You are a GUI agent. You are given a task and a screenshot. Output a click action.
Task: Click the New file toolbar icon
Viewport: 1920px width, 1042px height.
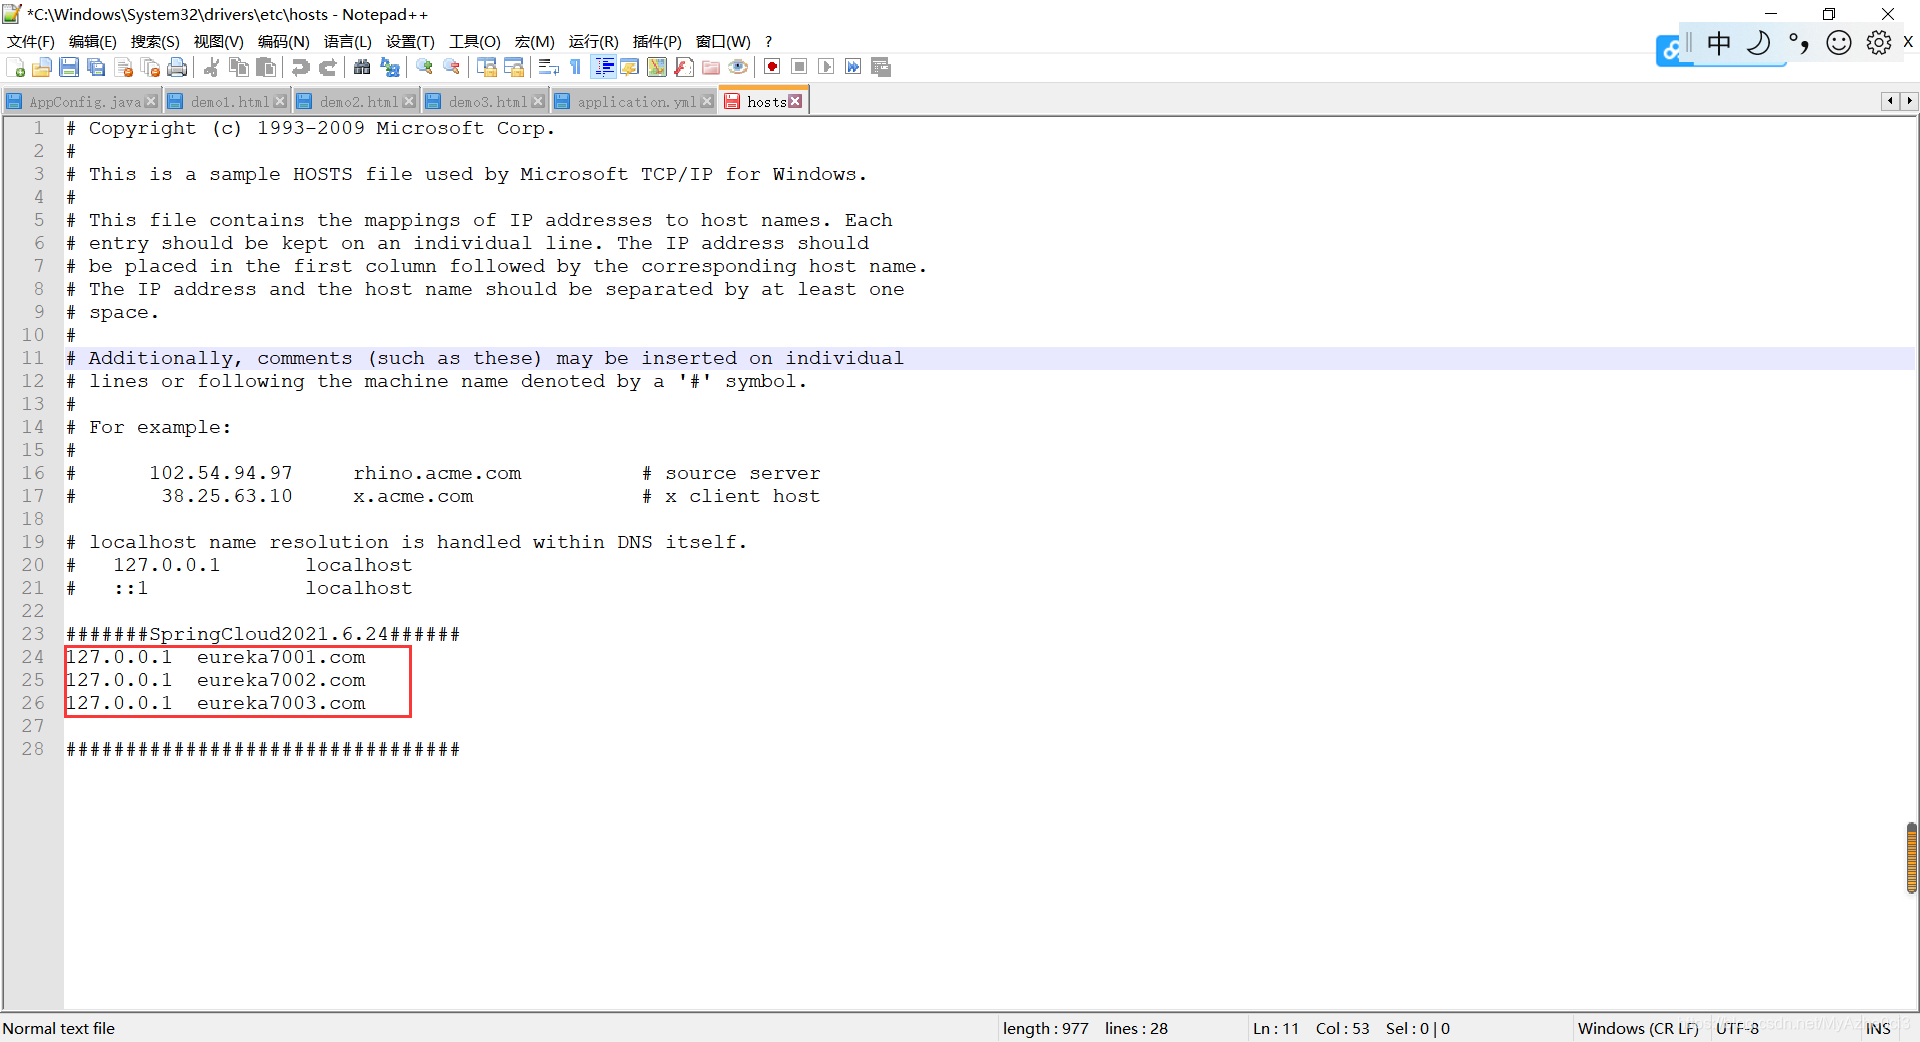coord(16,67)
